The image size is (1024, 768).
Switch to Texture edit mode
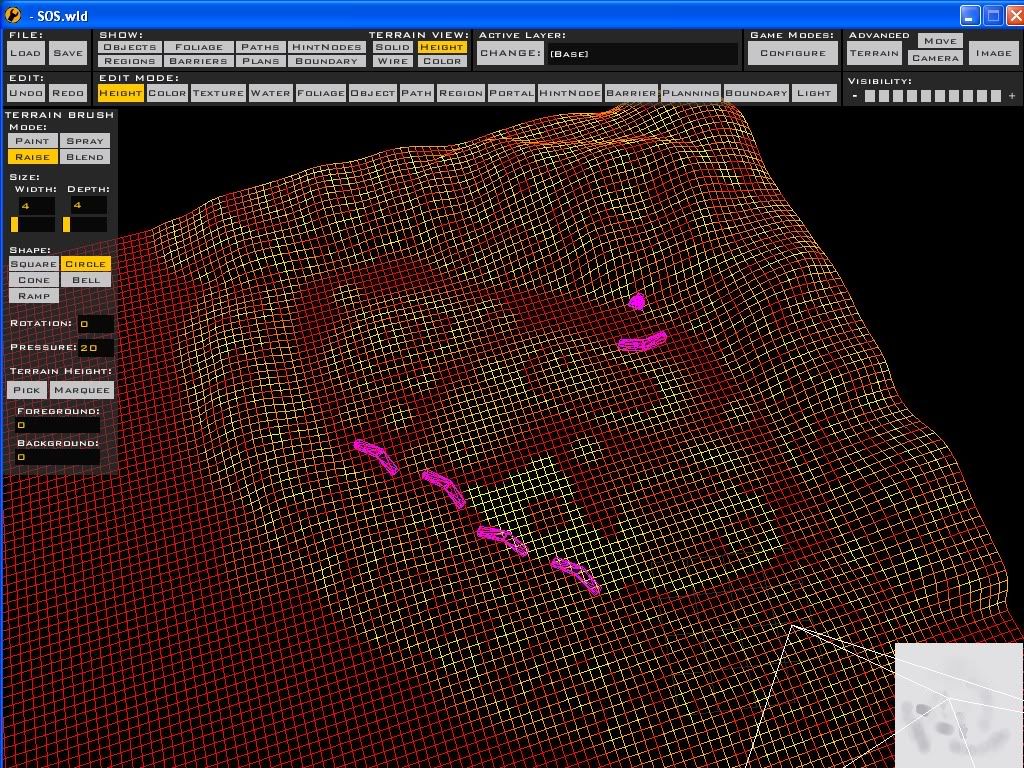218,93
